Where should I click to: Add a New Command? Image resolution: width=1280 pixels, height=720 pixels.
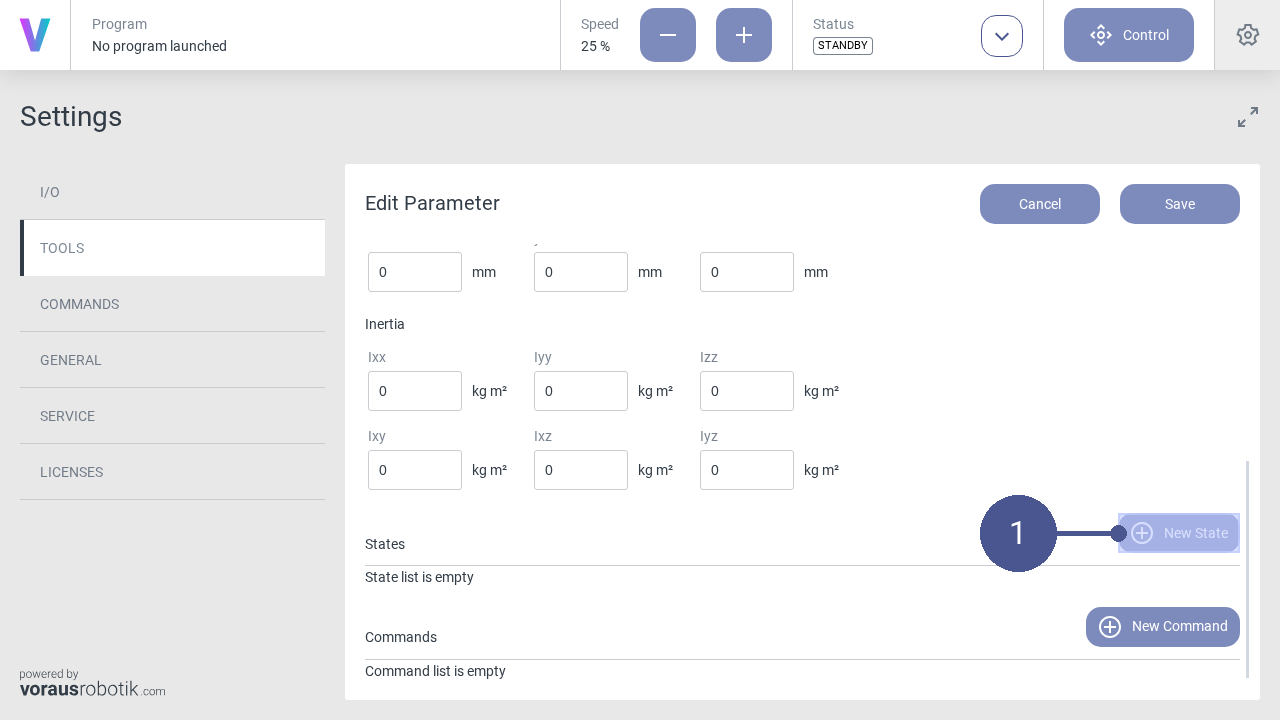coord(1163,627)
